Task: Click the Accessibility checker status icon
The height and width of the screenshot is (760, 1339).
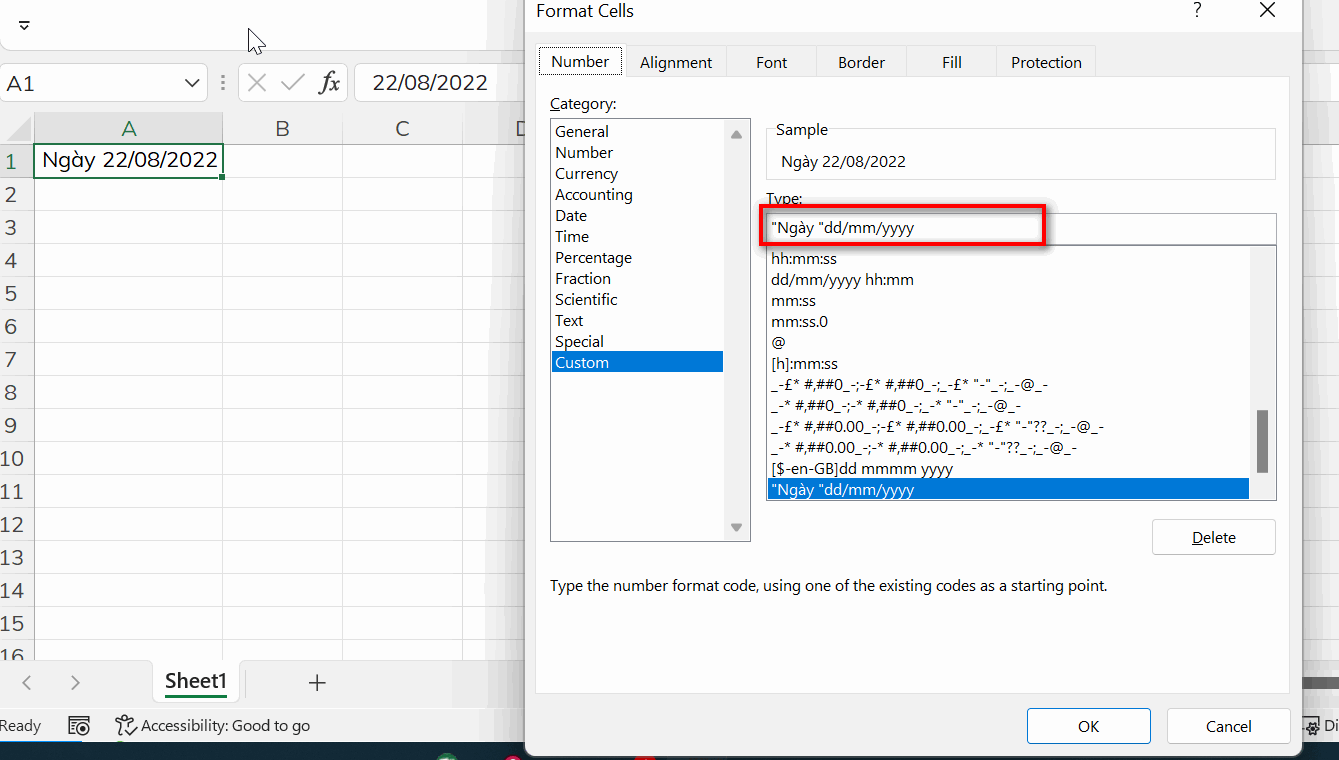Action: pos(125,726)
